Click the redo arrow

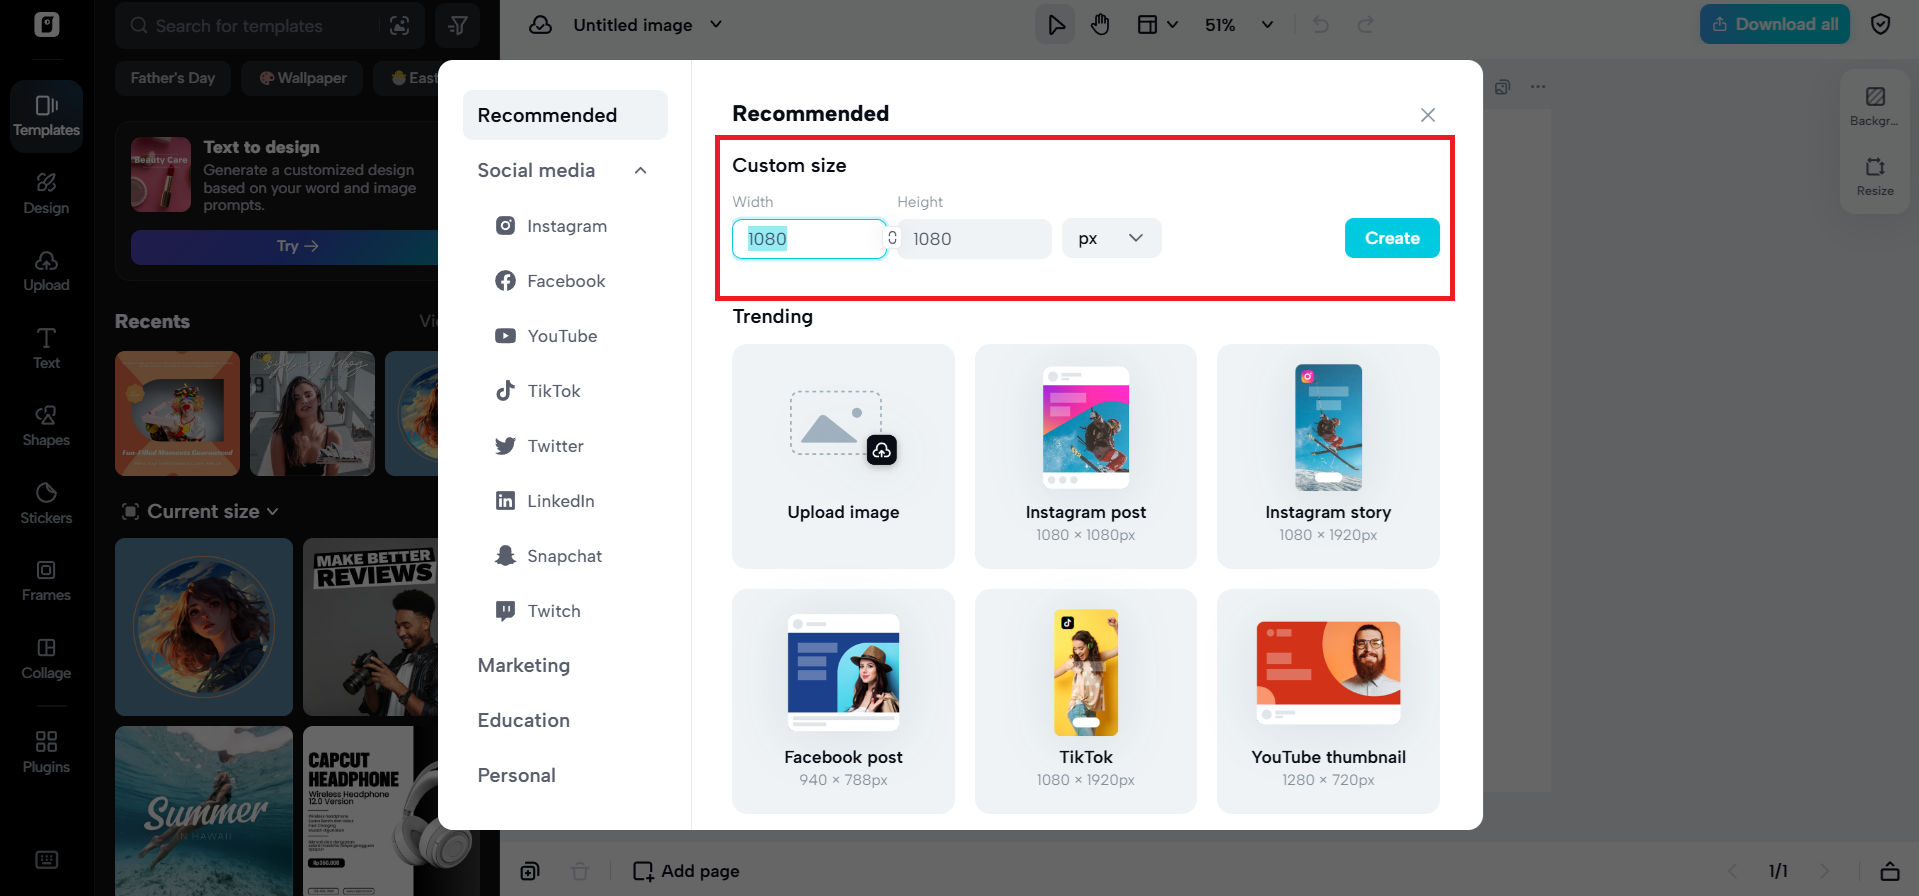(x=1366, y=25)
